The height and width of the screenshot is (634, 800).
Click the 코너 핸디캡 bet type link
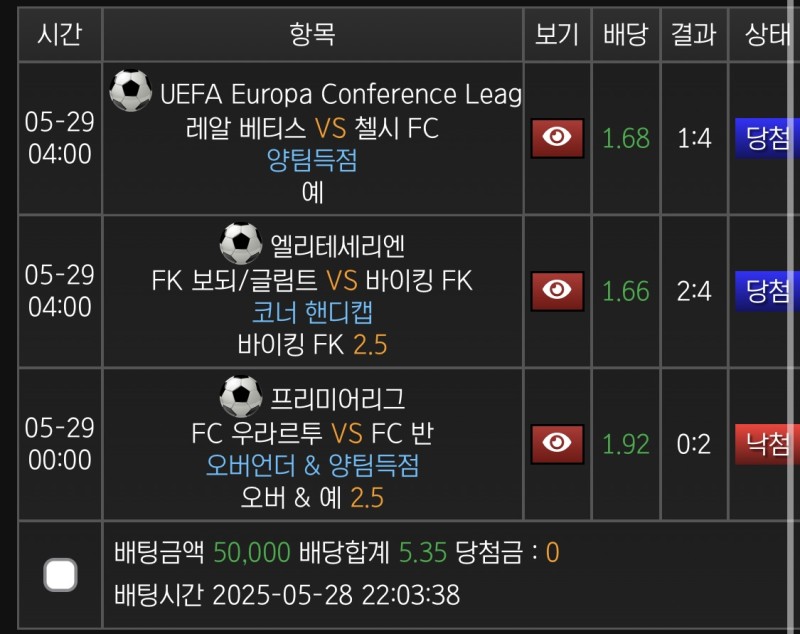pyautogui.click(x=312, y=314)
